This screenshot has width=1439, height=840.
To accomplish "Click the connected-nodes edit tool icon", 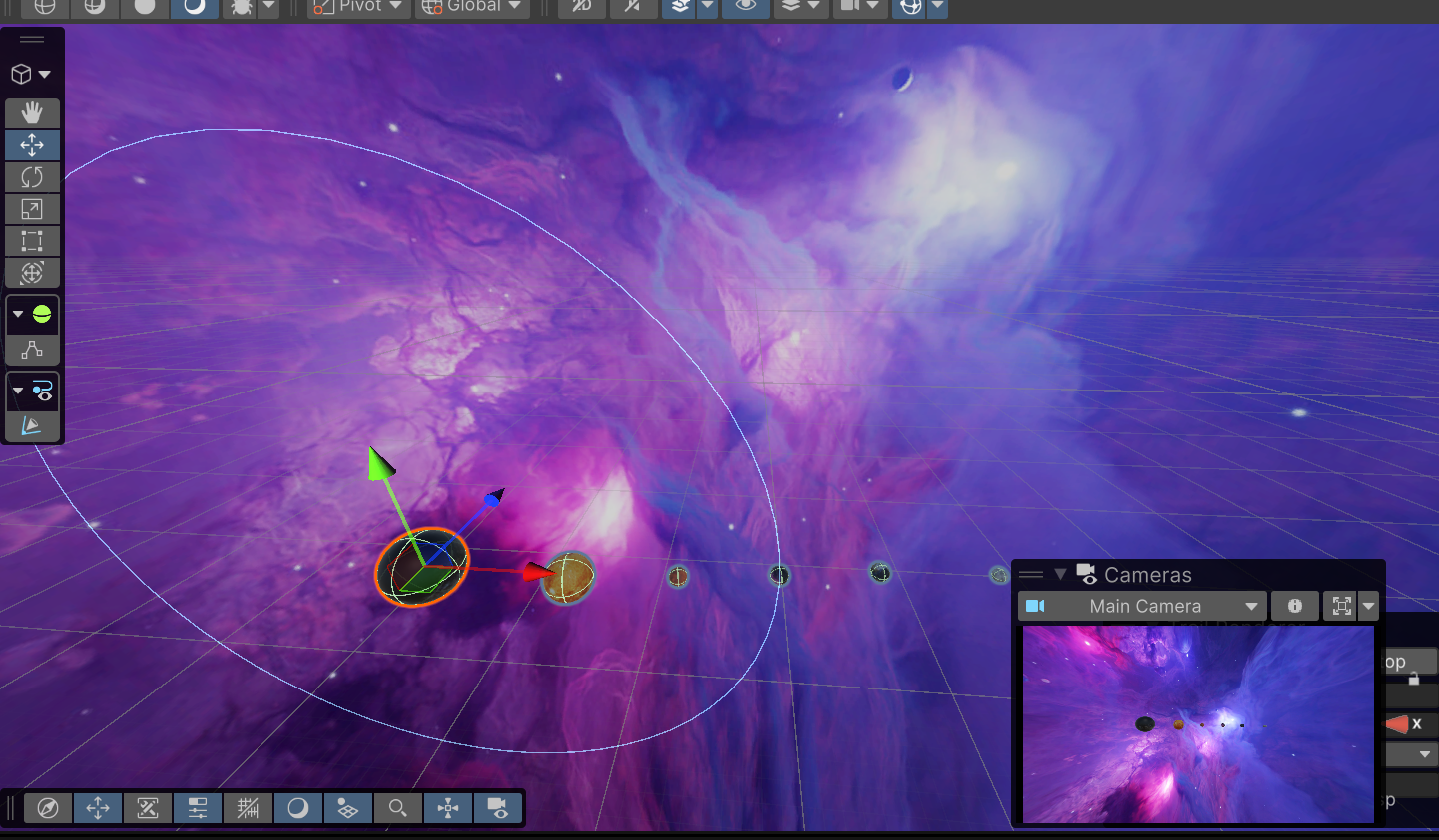I will point(32,350).
